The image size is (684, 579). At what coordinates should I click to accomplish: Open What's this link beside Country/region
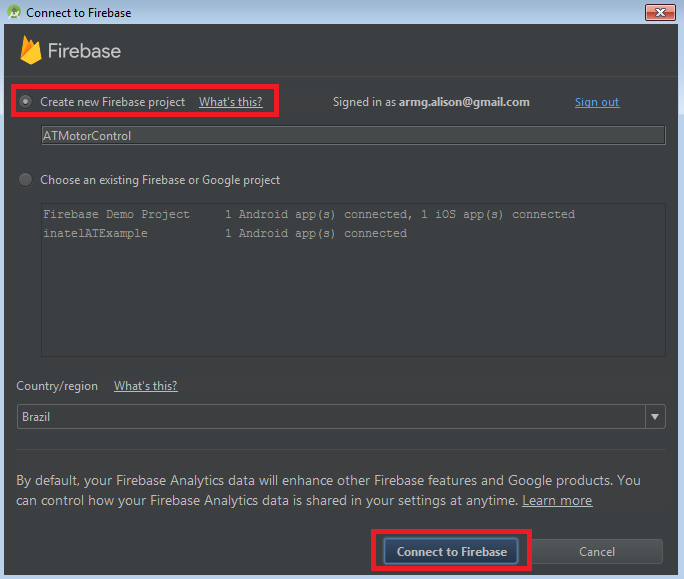(145, 386)
